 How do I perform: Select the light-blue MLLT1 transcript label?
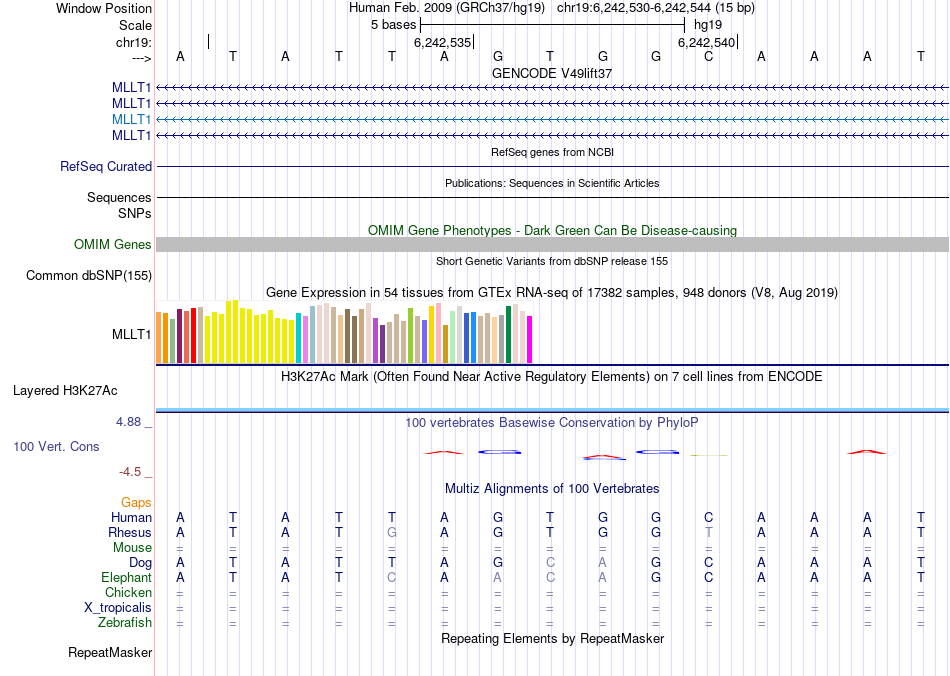click(131, 119)
